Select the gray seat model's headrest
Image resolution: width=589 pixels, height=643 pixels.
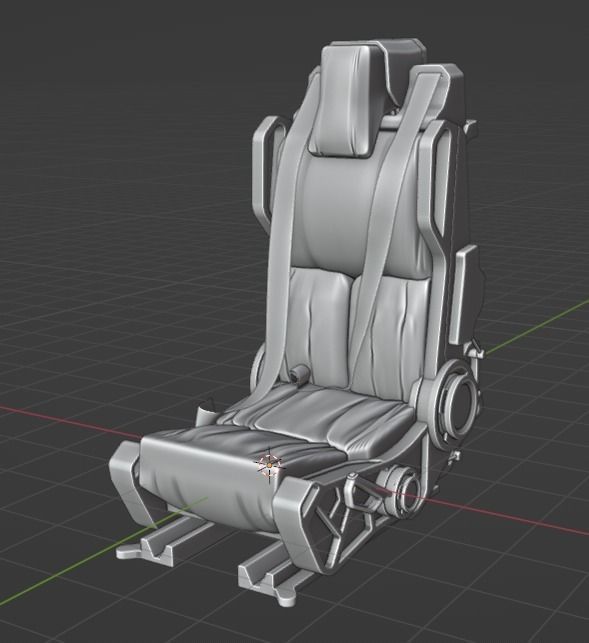347,100
